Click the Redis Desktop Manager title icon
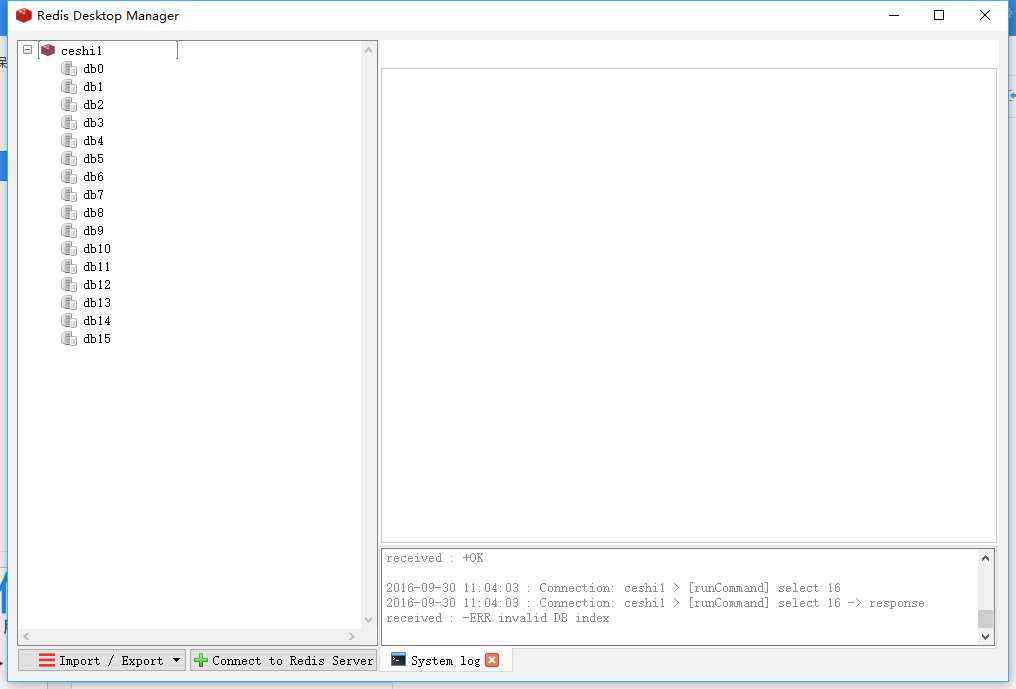 [24, 15]
